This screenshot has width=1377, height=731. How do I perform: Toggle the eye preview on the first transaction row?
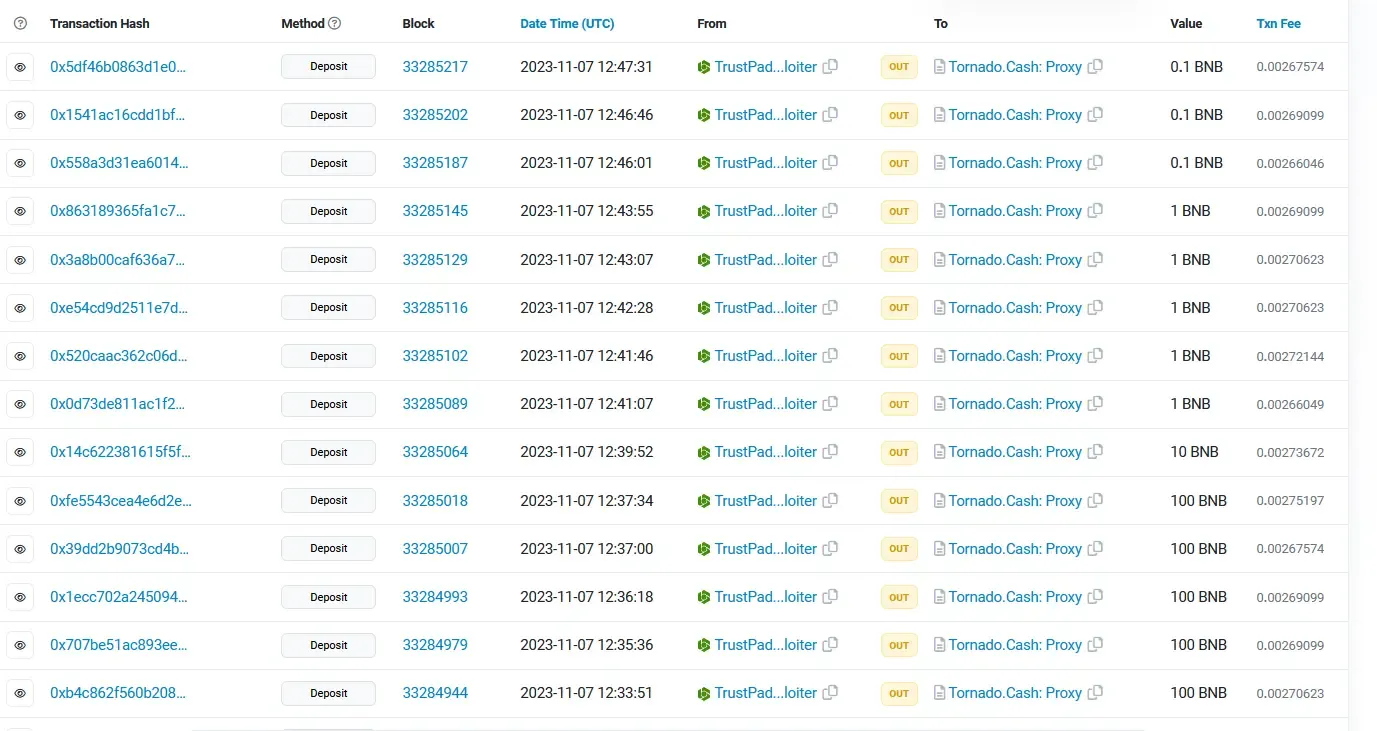pyautogui.click(x=20, y=67)
